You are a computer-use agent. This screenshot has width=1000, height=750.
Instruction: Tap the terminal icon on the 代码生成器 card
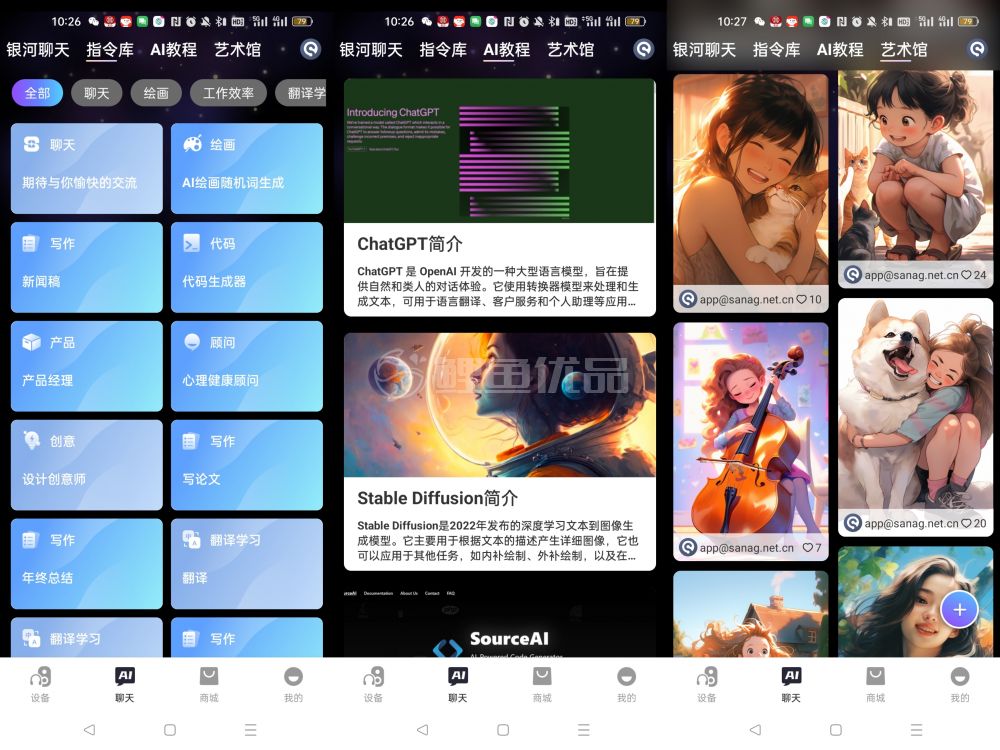point(191,243)
